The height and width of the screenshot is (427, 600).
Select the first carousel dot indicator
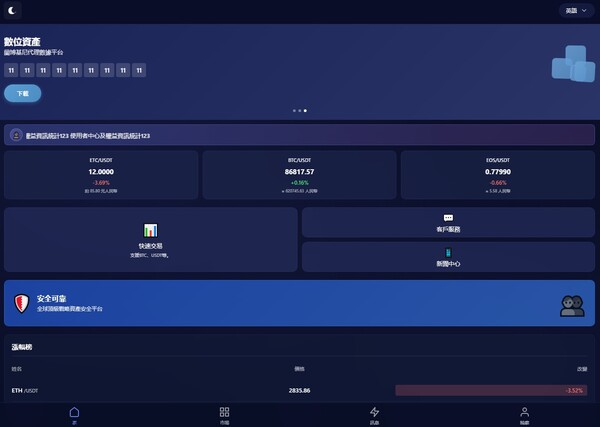coord(294,110)
